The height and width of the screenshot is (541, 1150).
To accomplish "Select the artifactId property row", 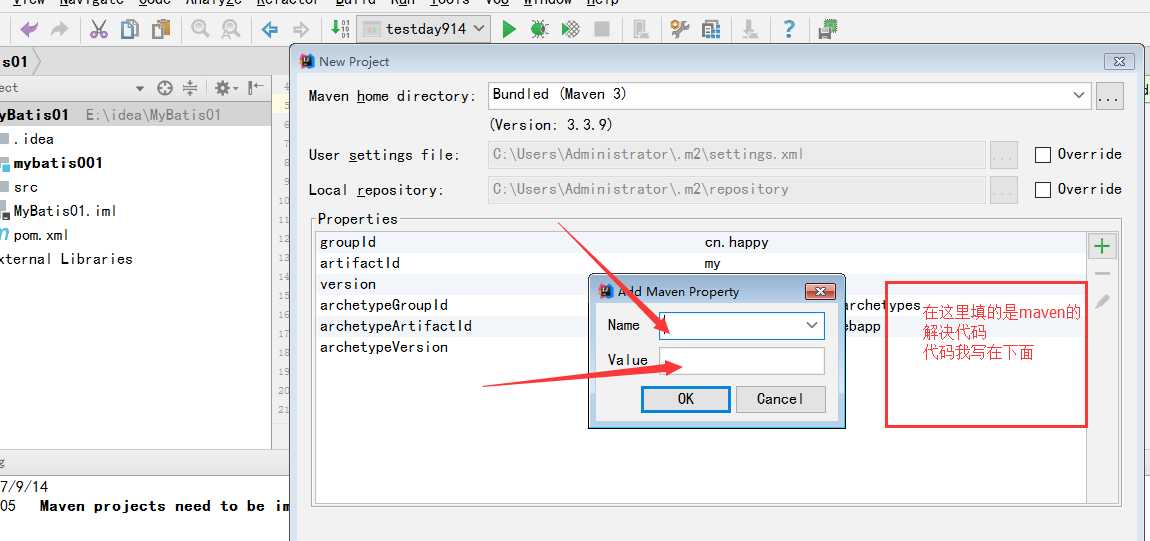I will pos(700,262).
